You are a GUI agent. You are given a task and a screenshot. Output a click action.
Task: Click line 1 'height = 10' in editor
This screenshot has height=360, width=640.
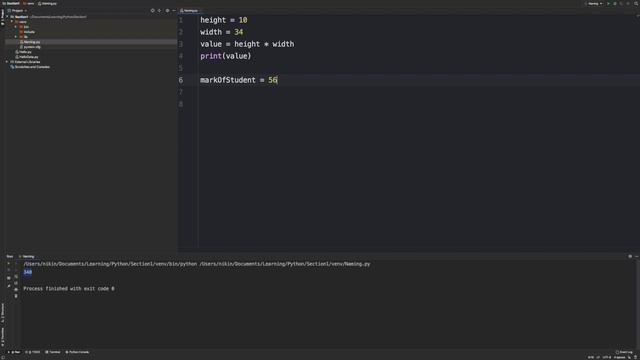point(224,20)
